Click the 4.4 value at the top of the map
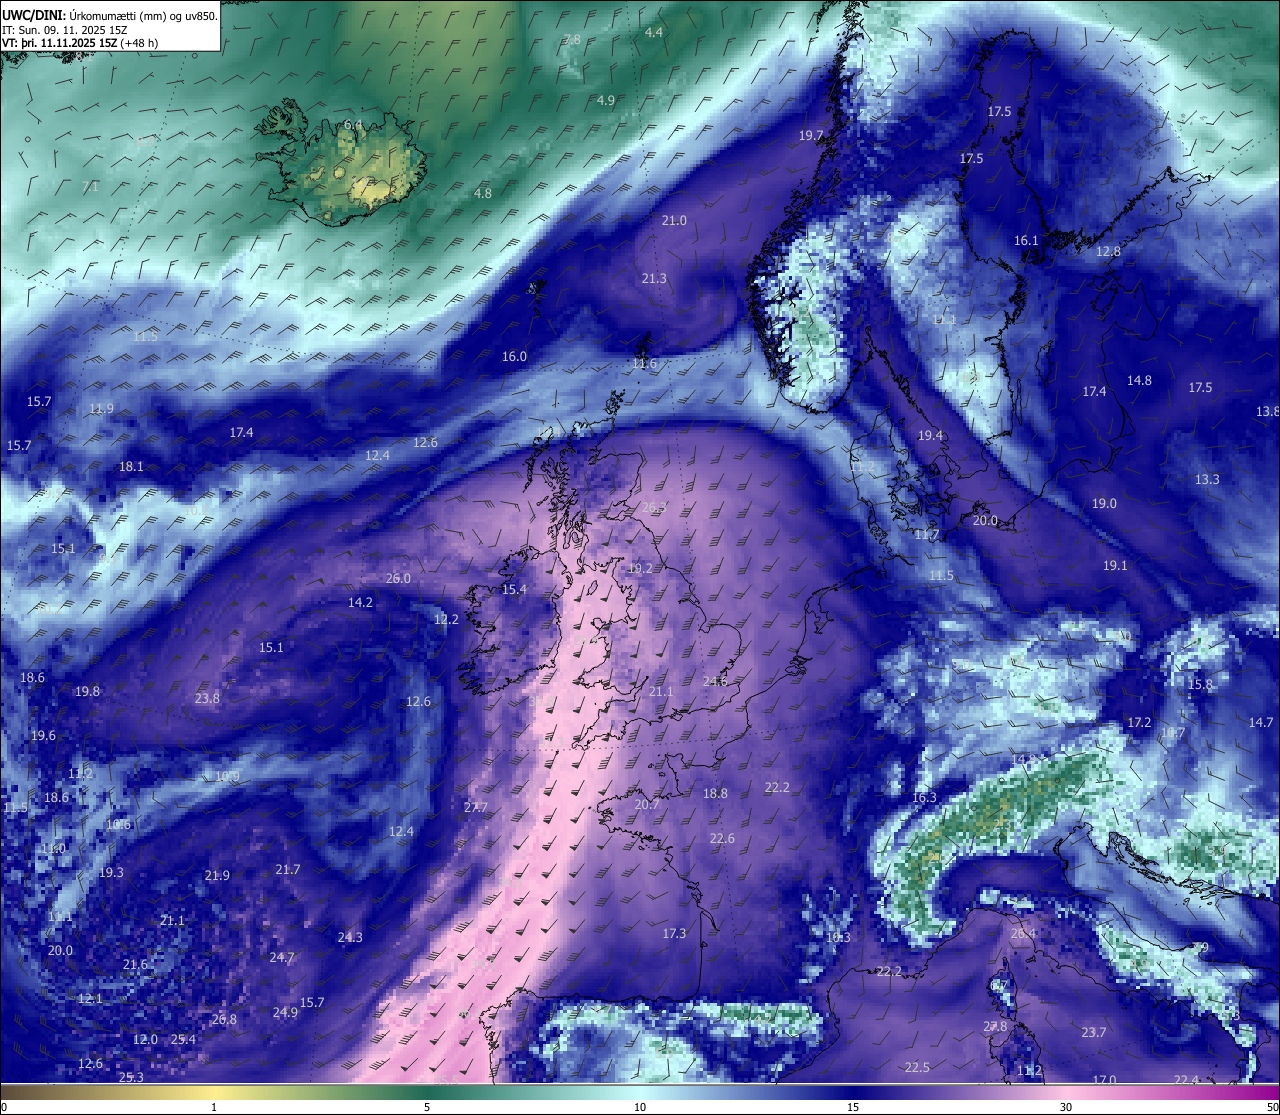Image resolution: width=1280 pixels, height=1115 pixels. click(x=653, y=33)
